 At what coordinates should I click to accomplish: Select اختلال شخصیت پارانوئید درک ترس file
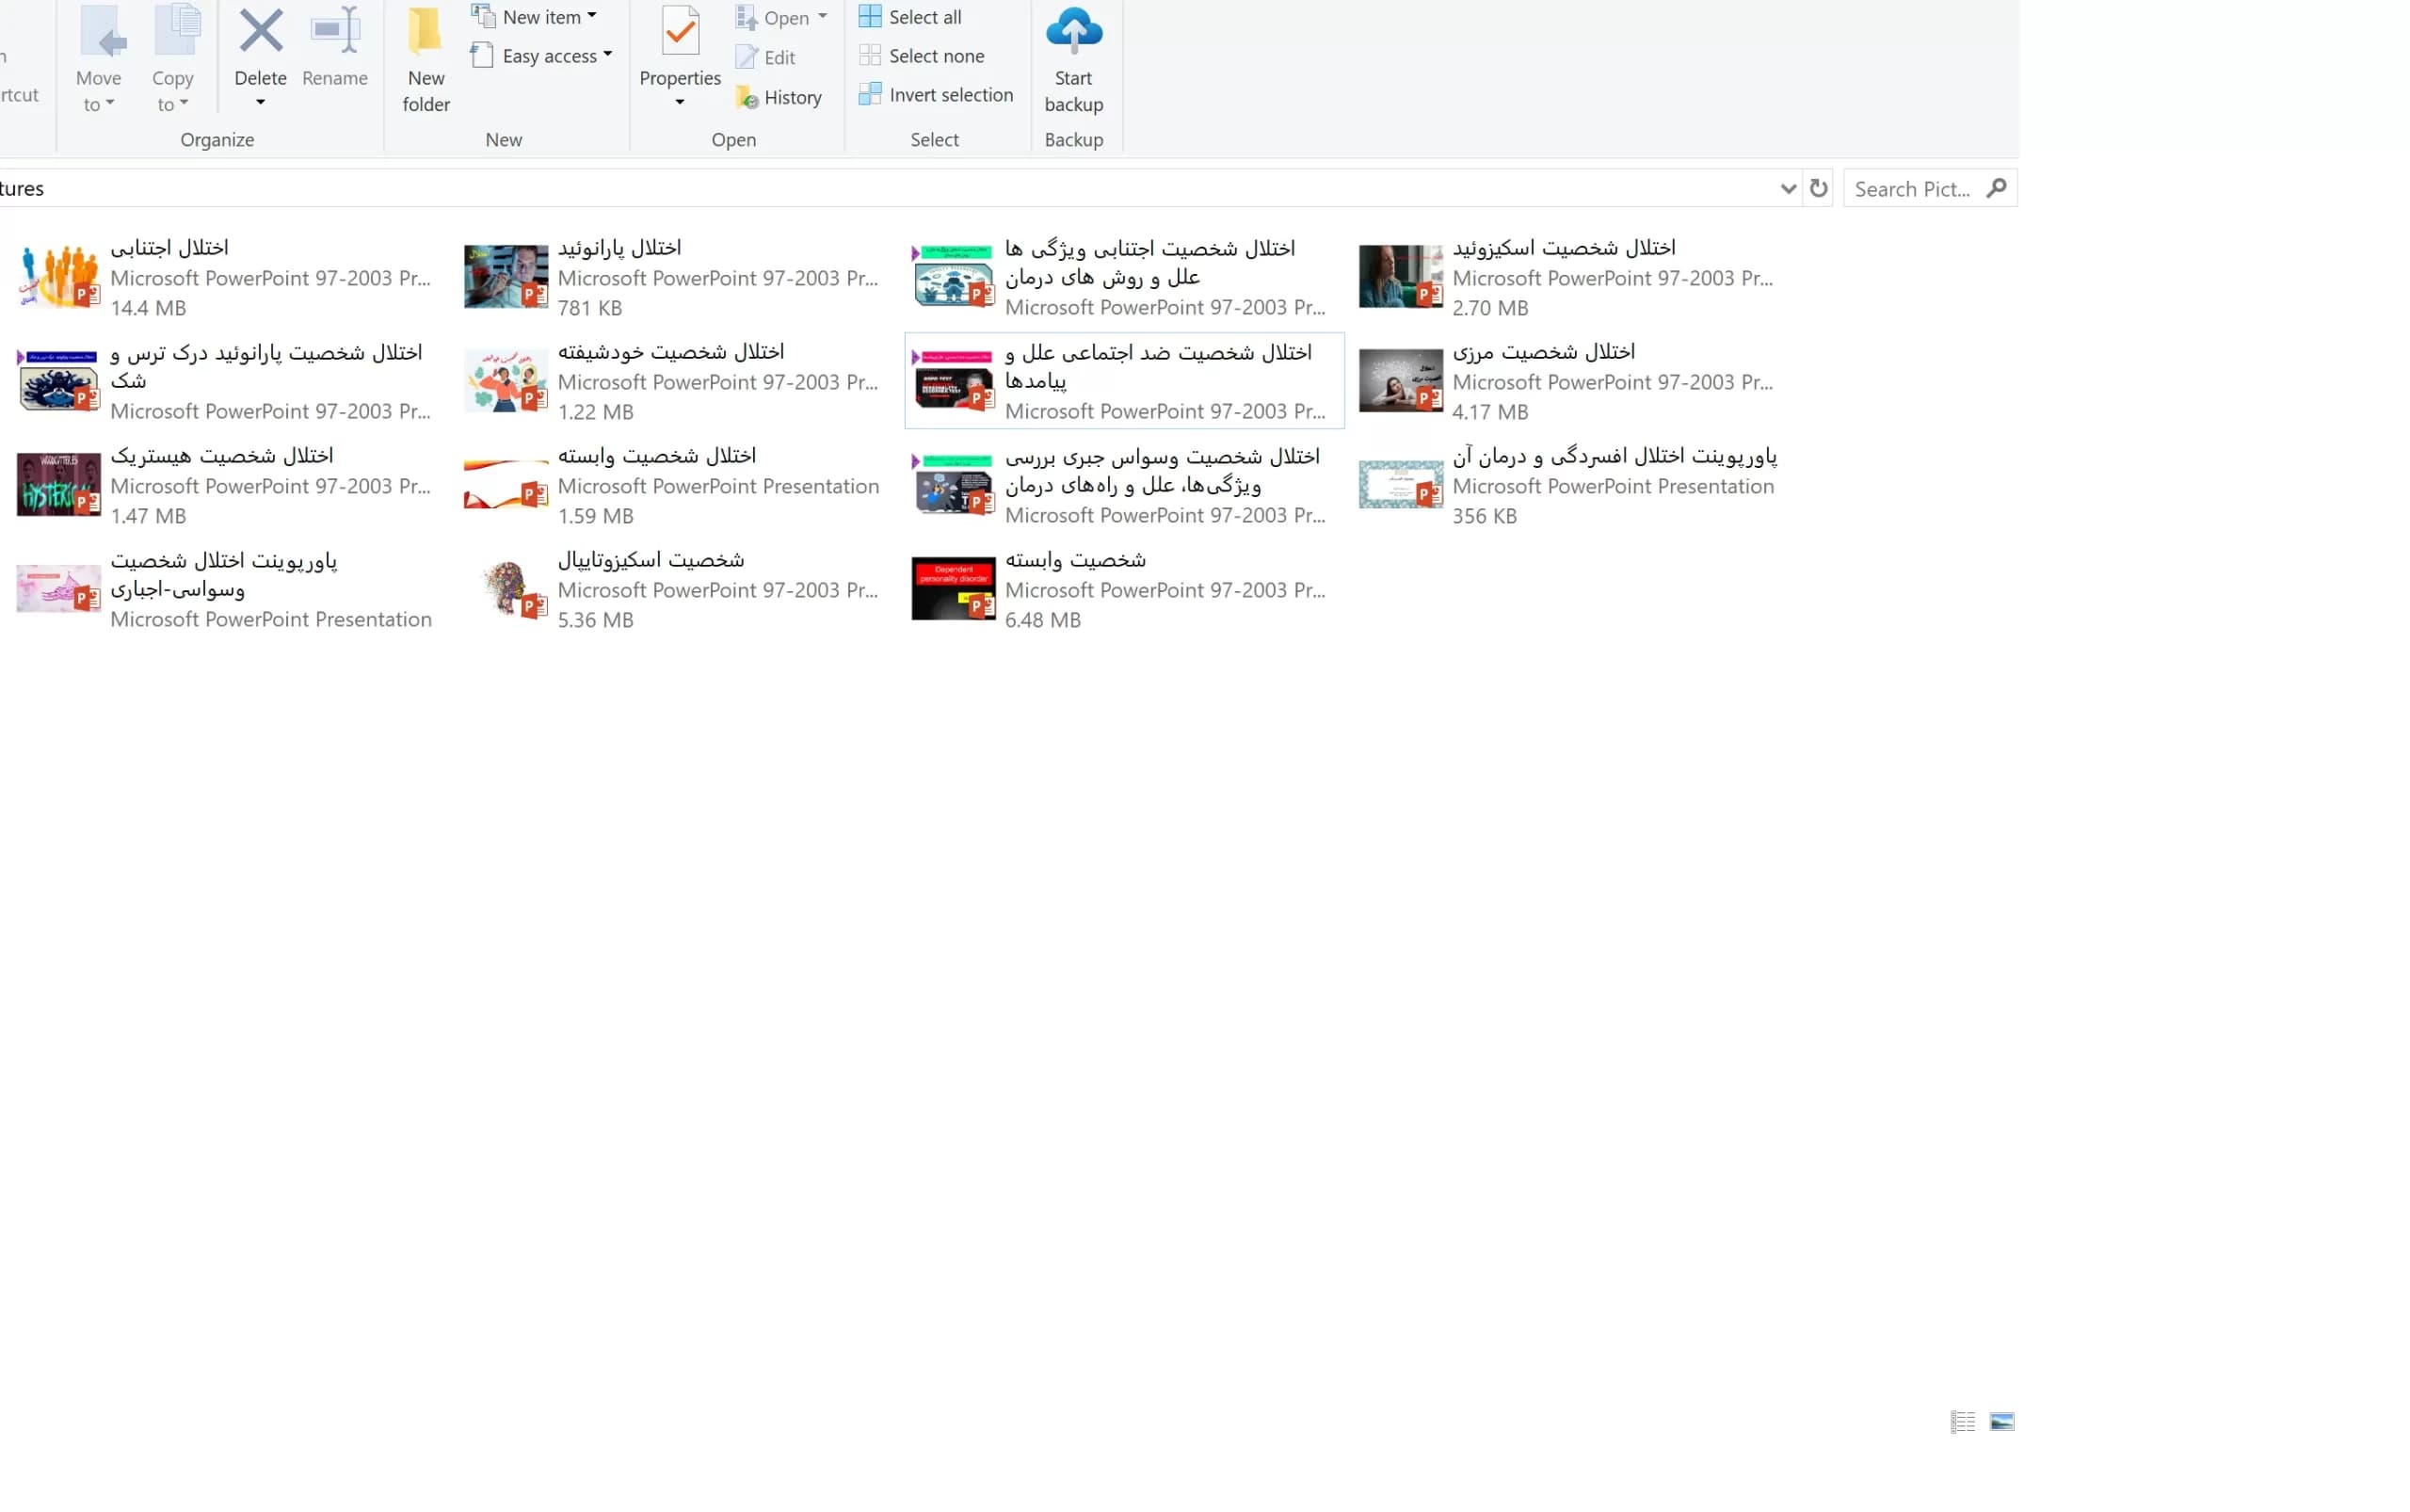pos(226,381)
